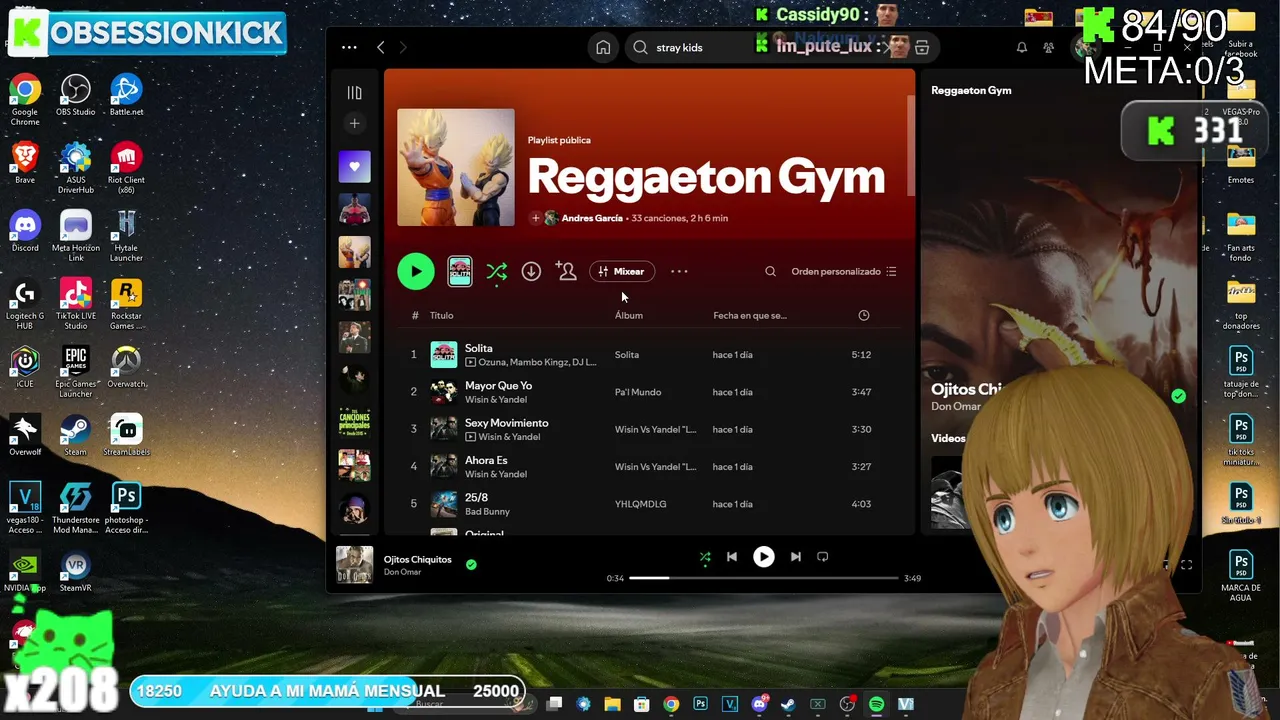This screenshot has width=1280, height=720.
Task: Toggle repeat in the player bar
Action: [823, 557]
